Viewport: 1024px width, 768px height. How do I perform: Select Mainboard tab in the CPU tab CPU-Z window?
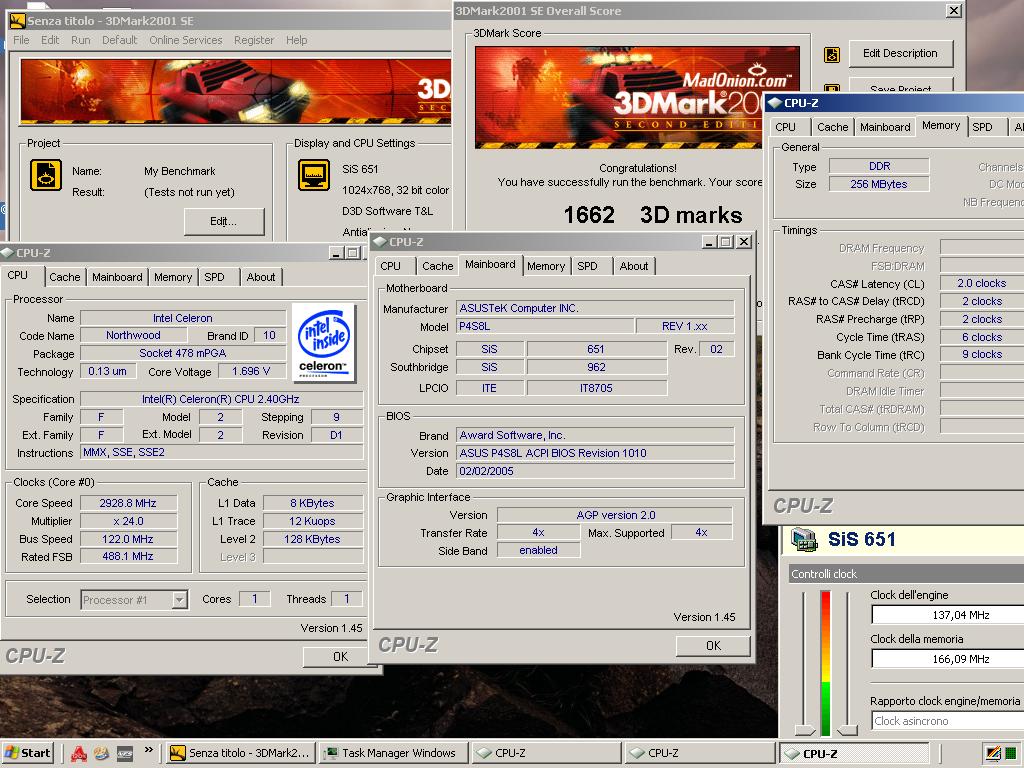point(117,277)
